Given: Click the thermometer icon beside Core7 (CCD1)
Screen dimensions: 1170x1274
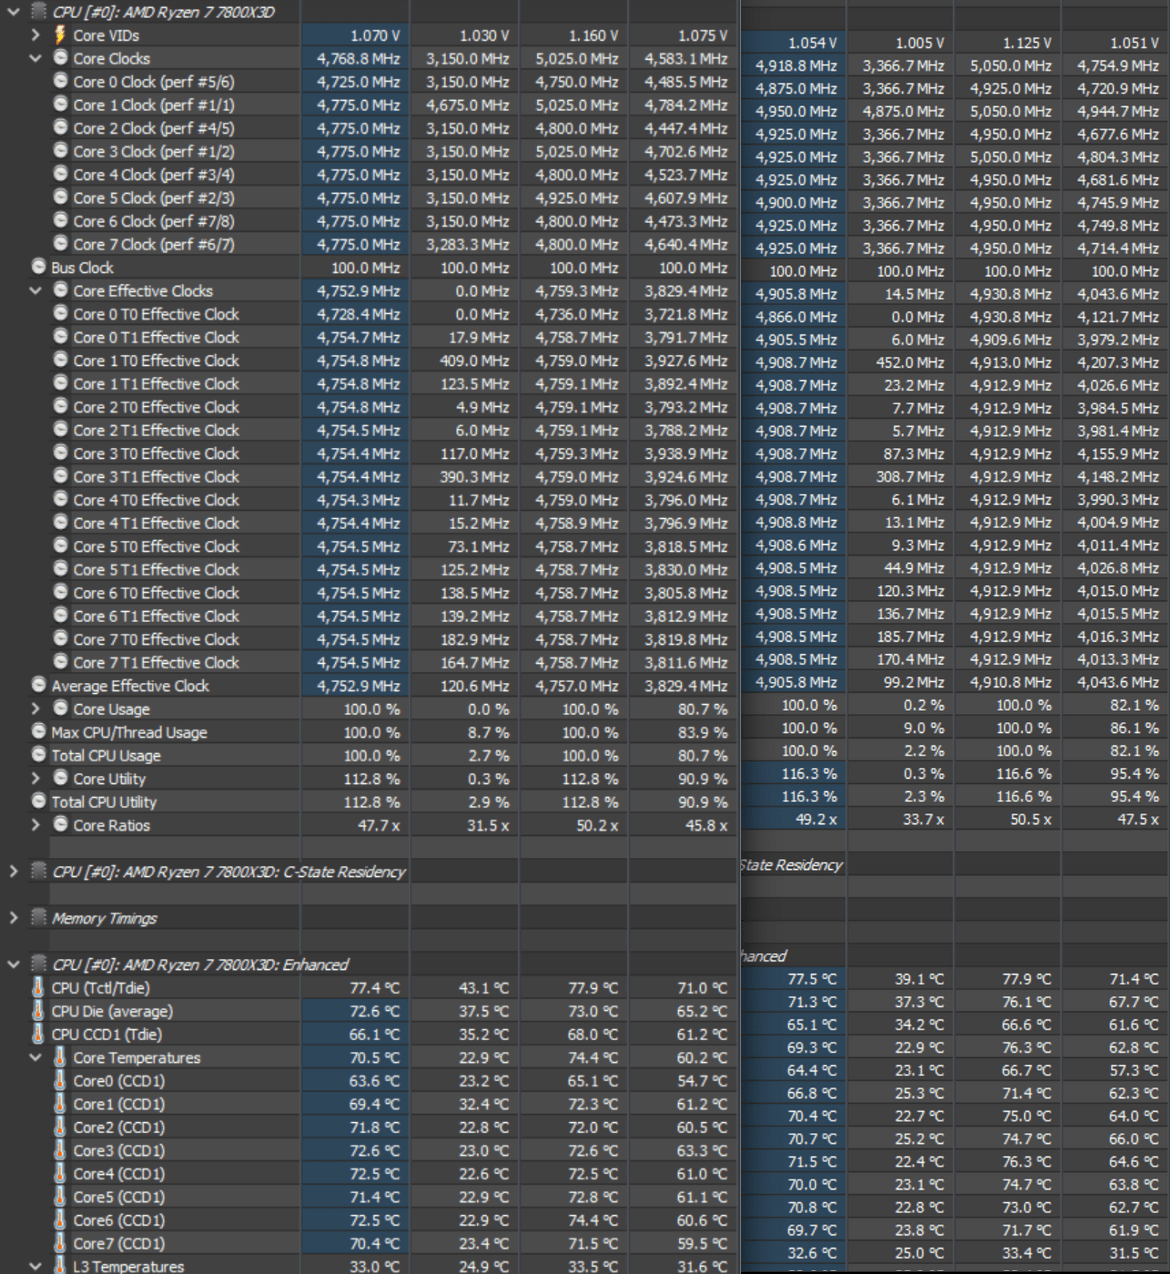Looking at the screenshot, I should point(60,1243).
